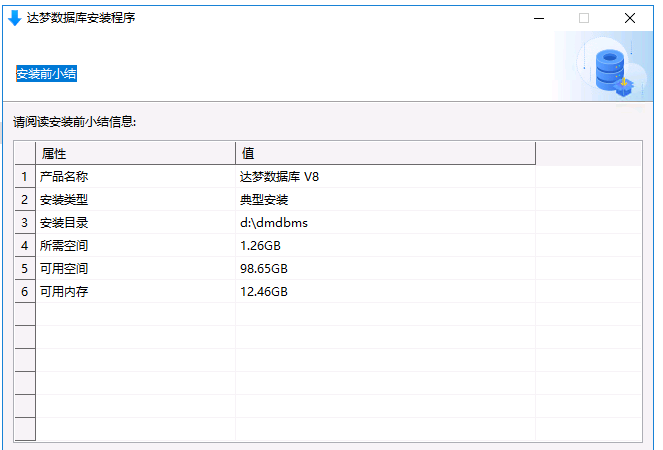This screenshot has width=663, height=450.
Task: Click the 所需空间 cell
Action: [135, 245]
